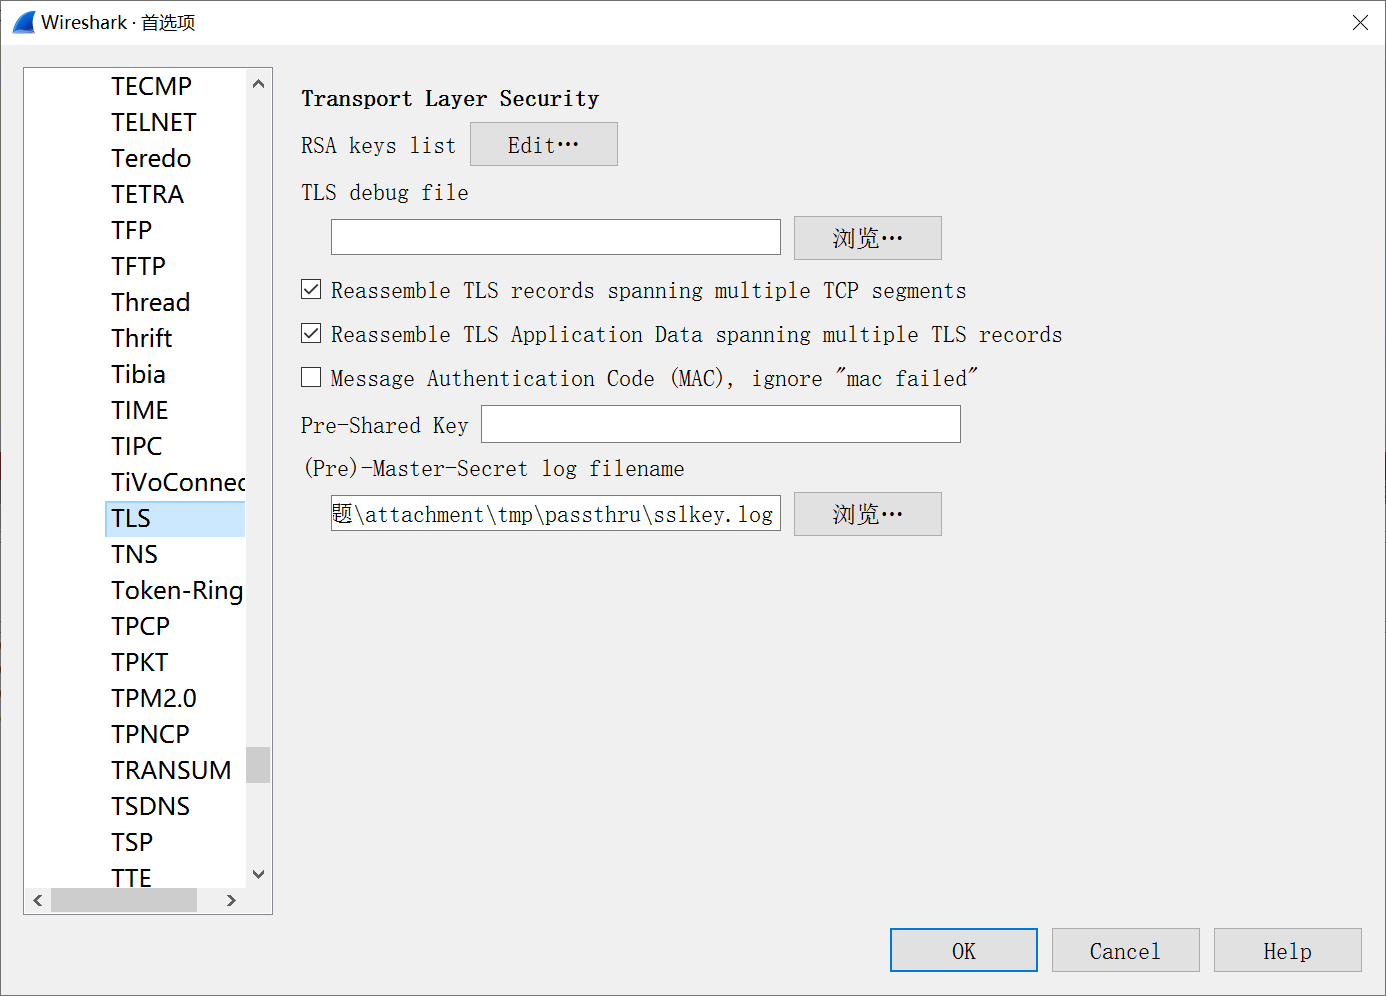Select TSP protocol entry
Viewport: 1386px width, 996px height.
coord(132,842)
